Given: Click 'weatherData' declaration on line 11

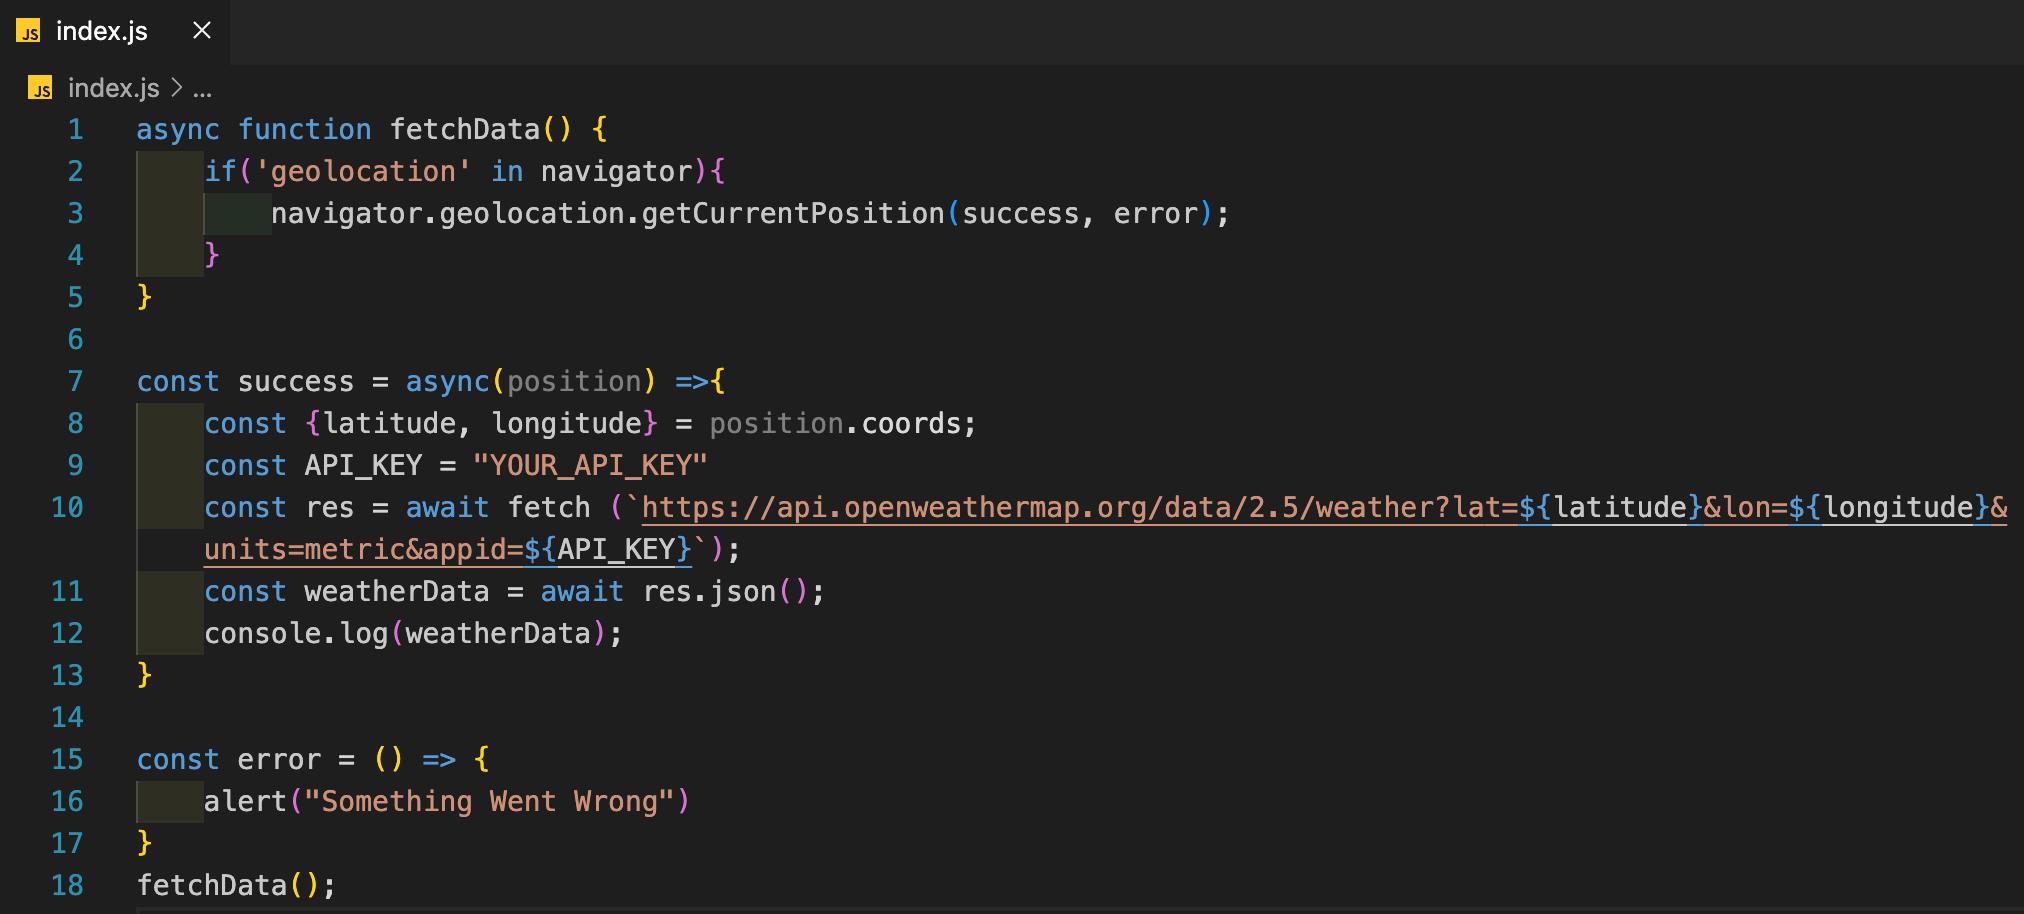Looking at the screenshot, I should 397,592.
